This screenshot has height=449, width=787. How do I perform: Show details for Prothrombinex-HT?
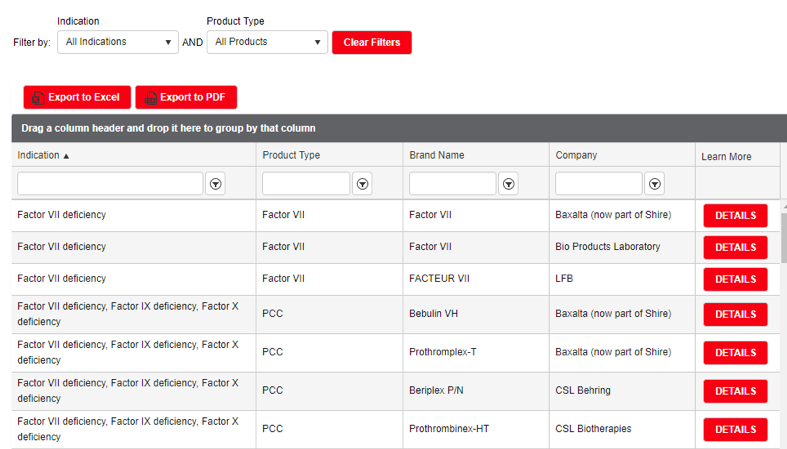735,429
